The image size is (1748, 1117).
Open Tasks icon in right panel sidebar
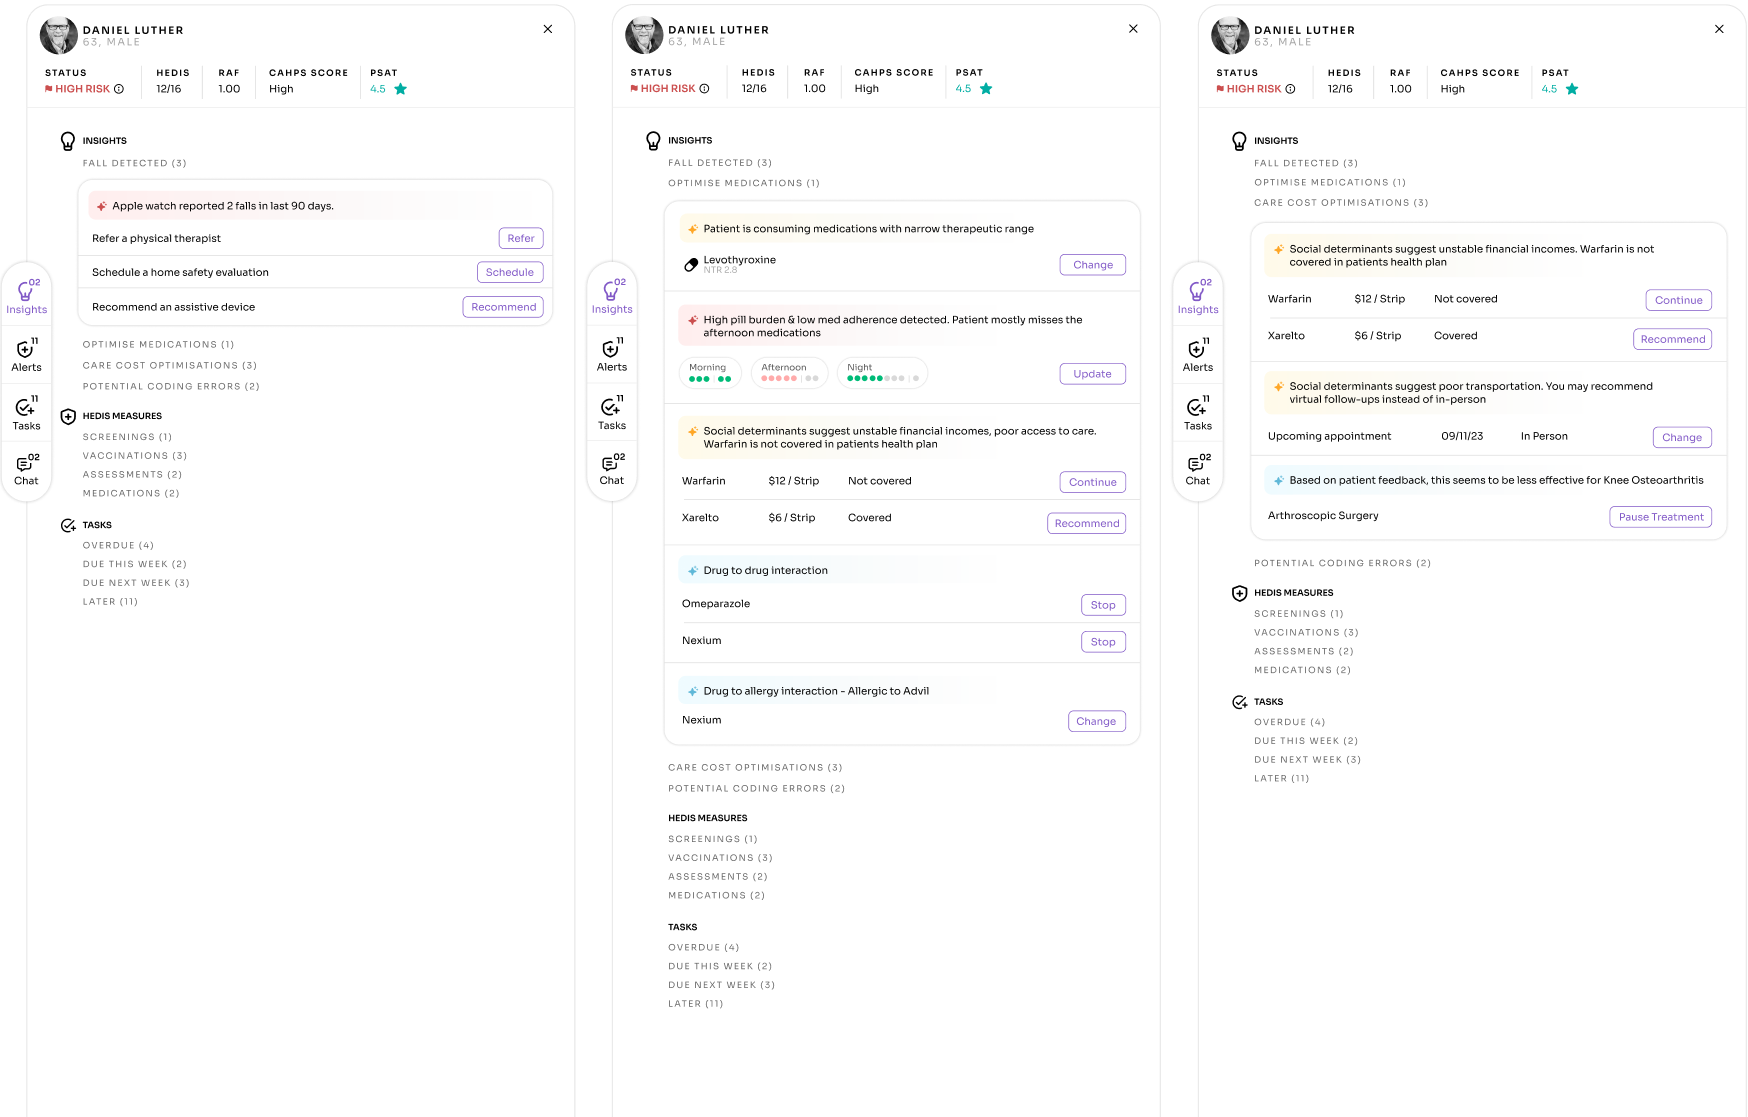(1198, 413)
